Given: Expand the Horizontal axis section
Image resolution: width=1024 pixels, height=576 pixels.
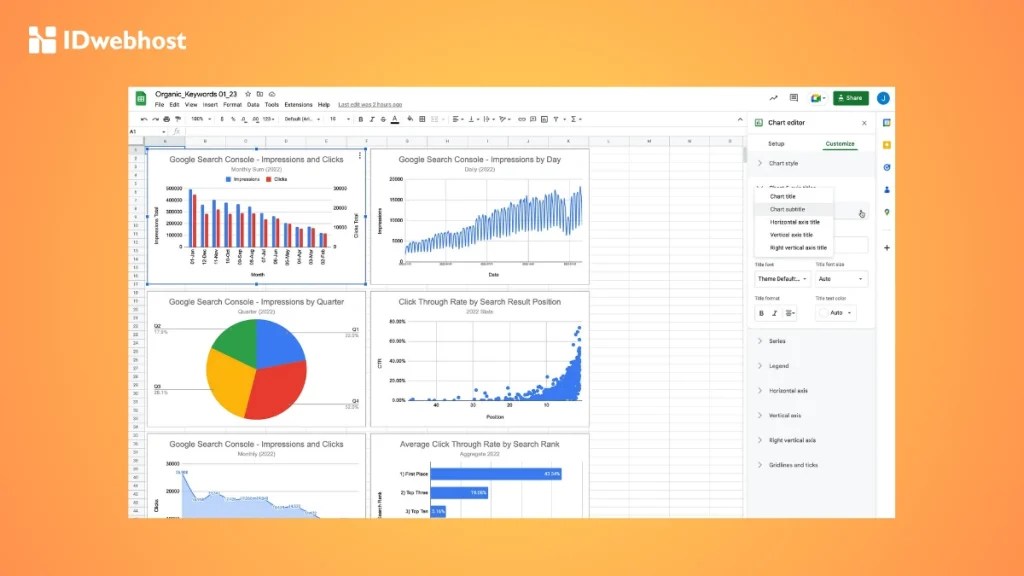Looking at the screenshot, I should [810, 391].
